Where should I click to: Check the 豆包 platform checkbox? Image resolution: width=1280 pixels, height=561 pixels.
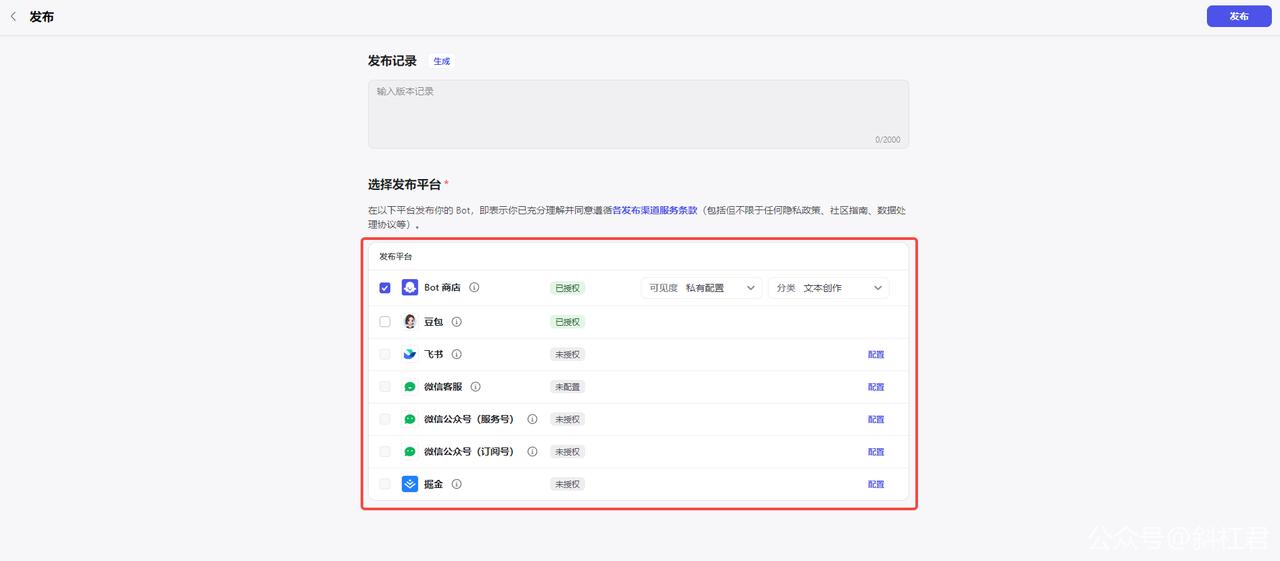pyautogui.click(x=385, y=322)
